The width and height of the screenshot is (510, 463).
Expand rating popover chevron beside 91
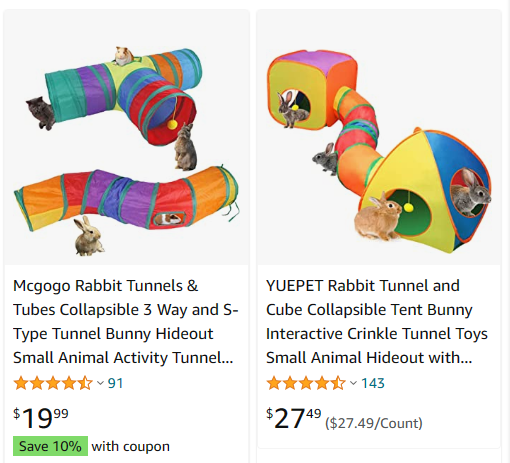pos(100,383)
